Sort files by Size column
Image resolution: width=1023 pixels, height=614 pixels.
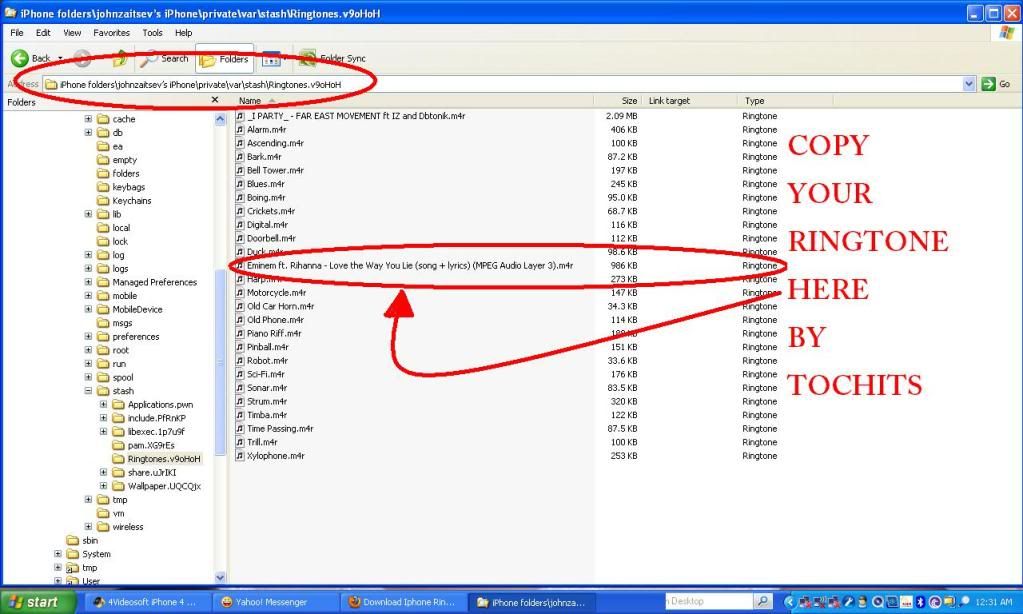(628, 101)
